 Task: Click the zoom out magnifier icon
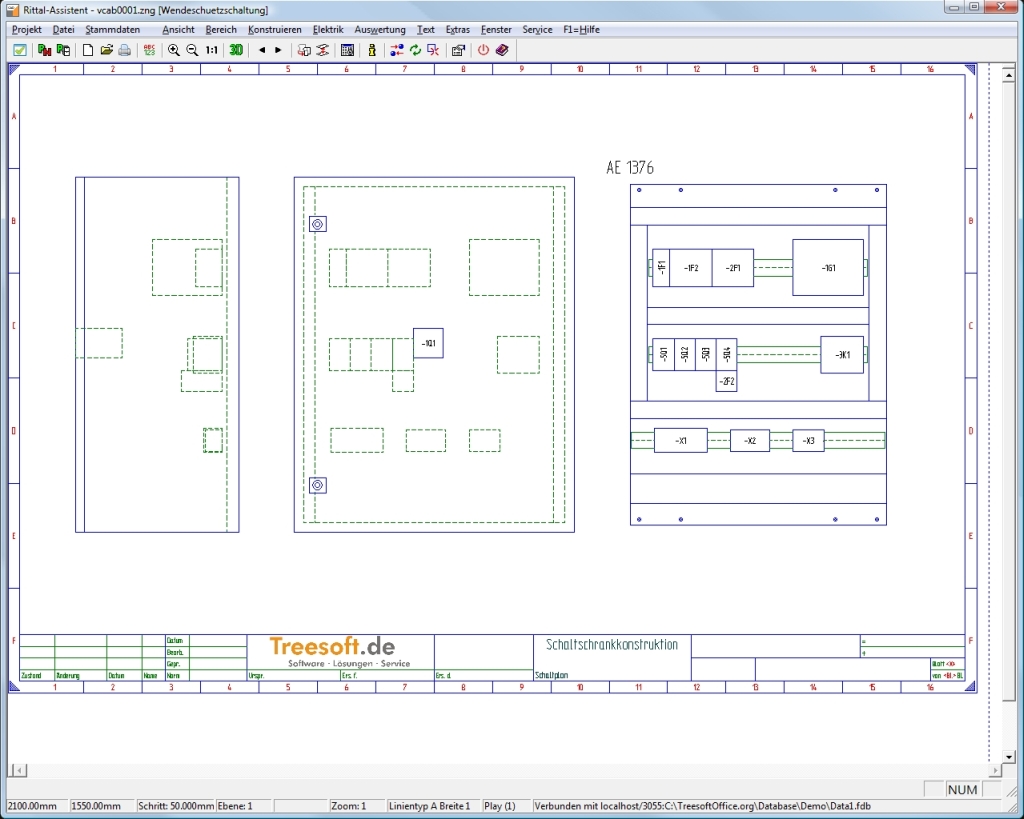(x=192, y=49)
